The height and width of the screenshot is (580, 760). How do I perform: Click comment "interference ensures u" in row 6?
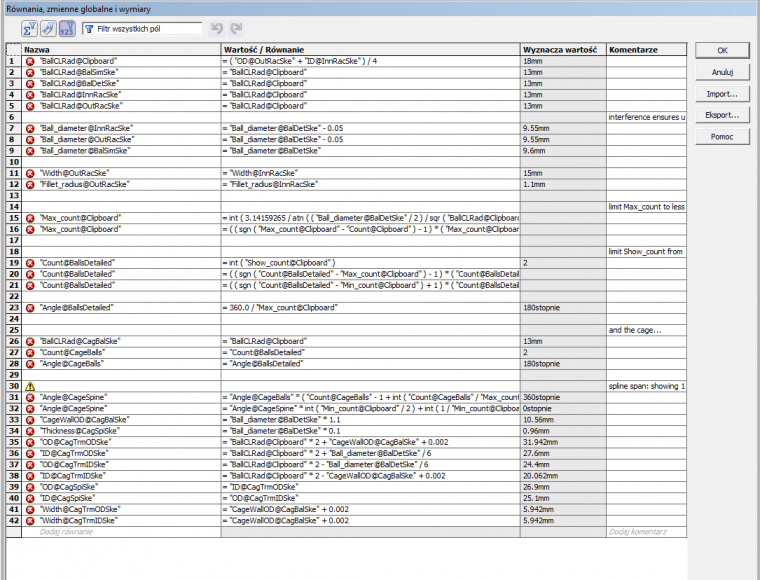click(x=647, y=117)
